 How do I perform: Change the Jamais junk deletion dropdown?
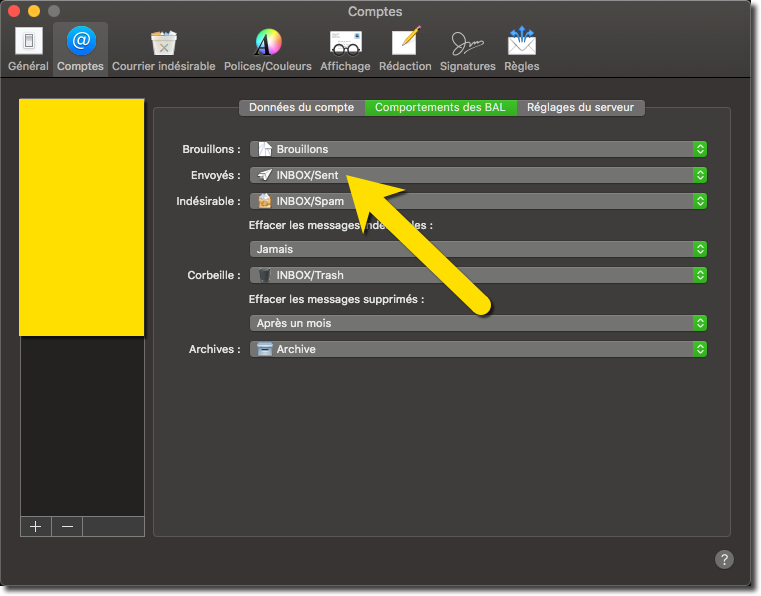pos(478,249)
